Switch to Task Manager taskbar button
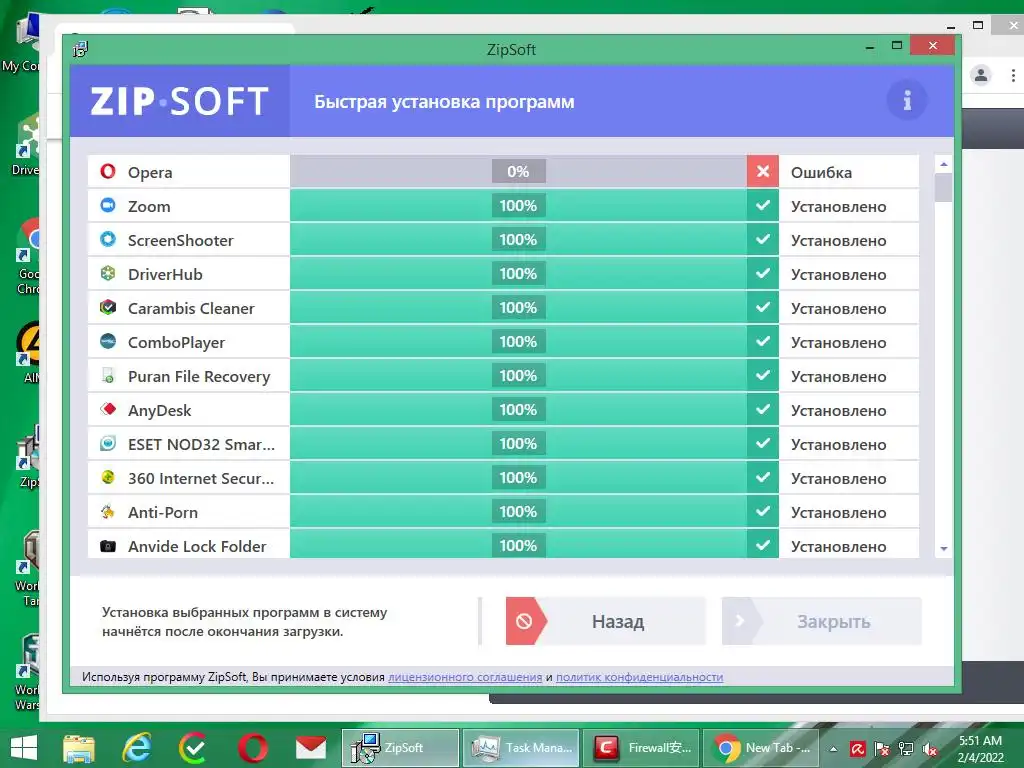The width and height of the screenshot is (1024, 768). click(521, 748)
